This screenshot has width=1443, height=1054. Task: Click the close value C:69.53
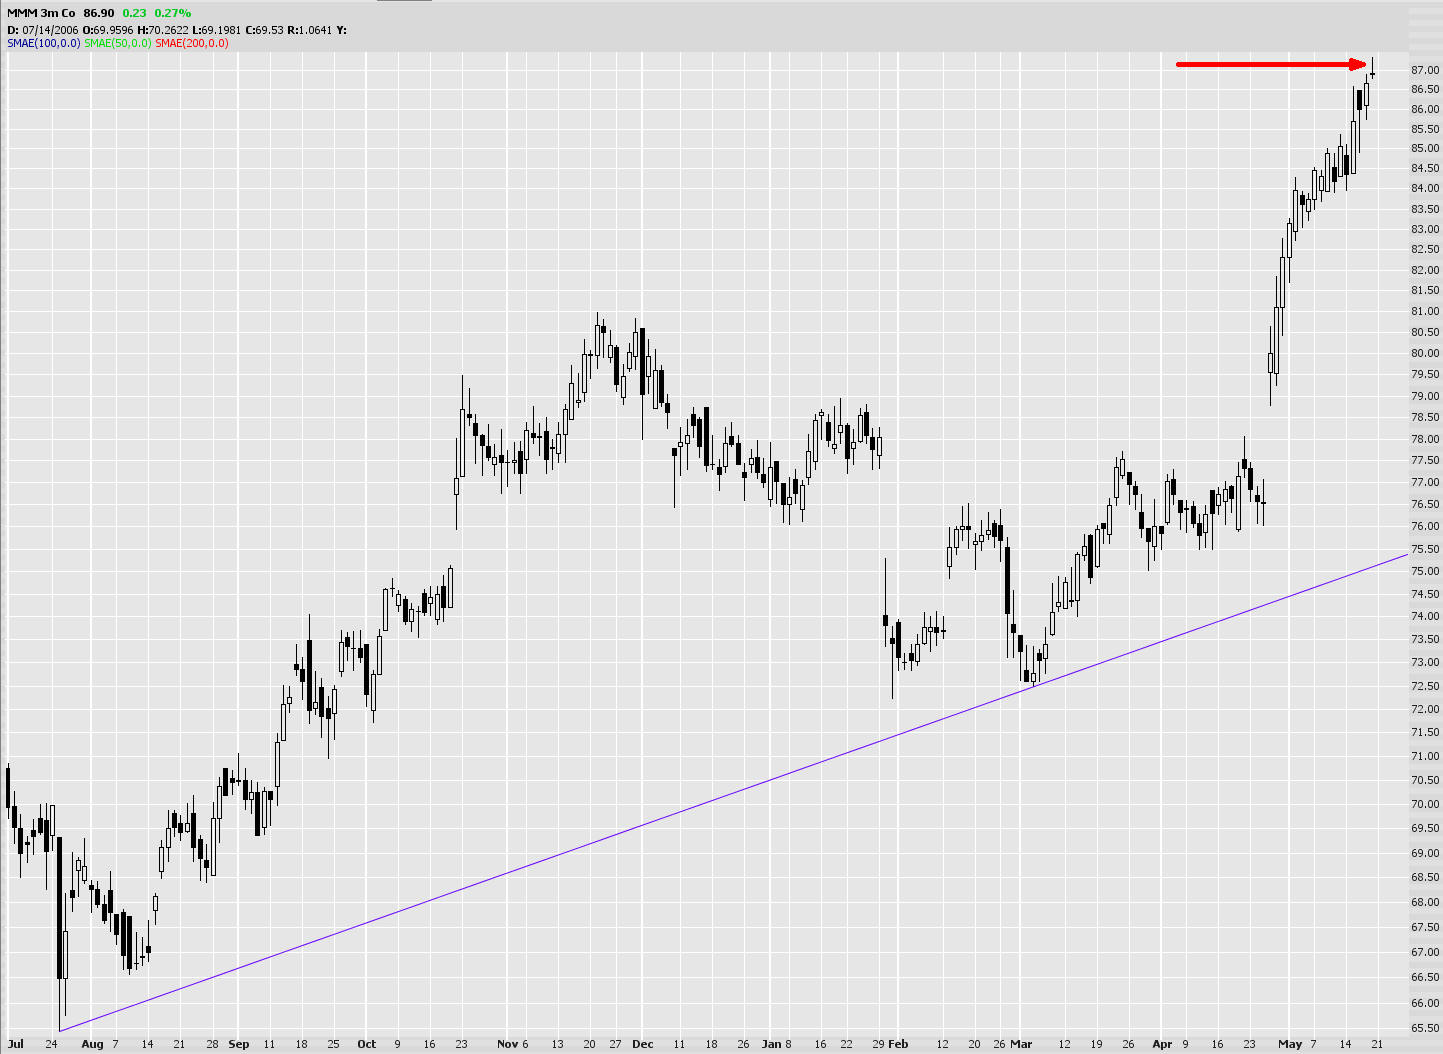tap(264, 30)
